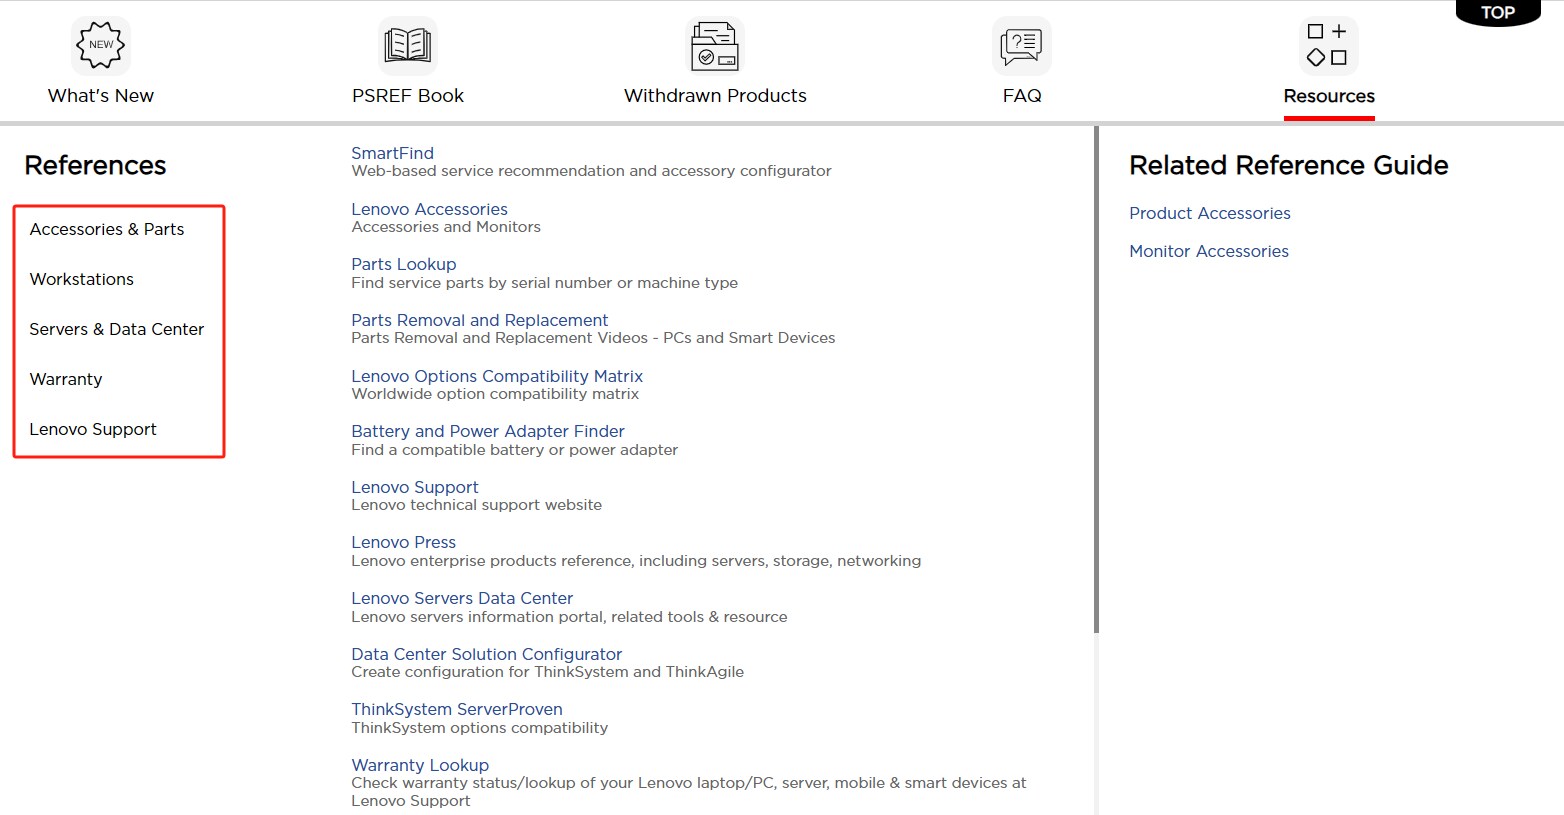Open the FAQ speech bubble icon
The height and width of the screenshot is (815, 1564).
(1021, 46)
